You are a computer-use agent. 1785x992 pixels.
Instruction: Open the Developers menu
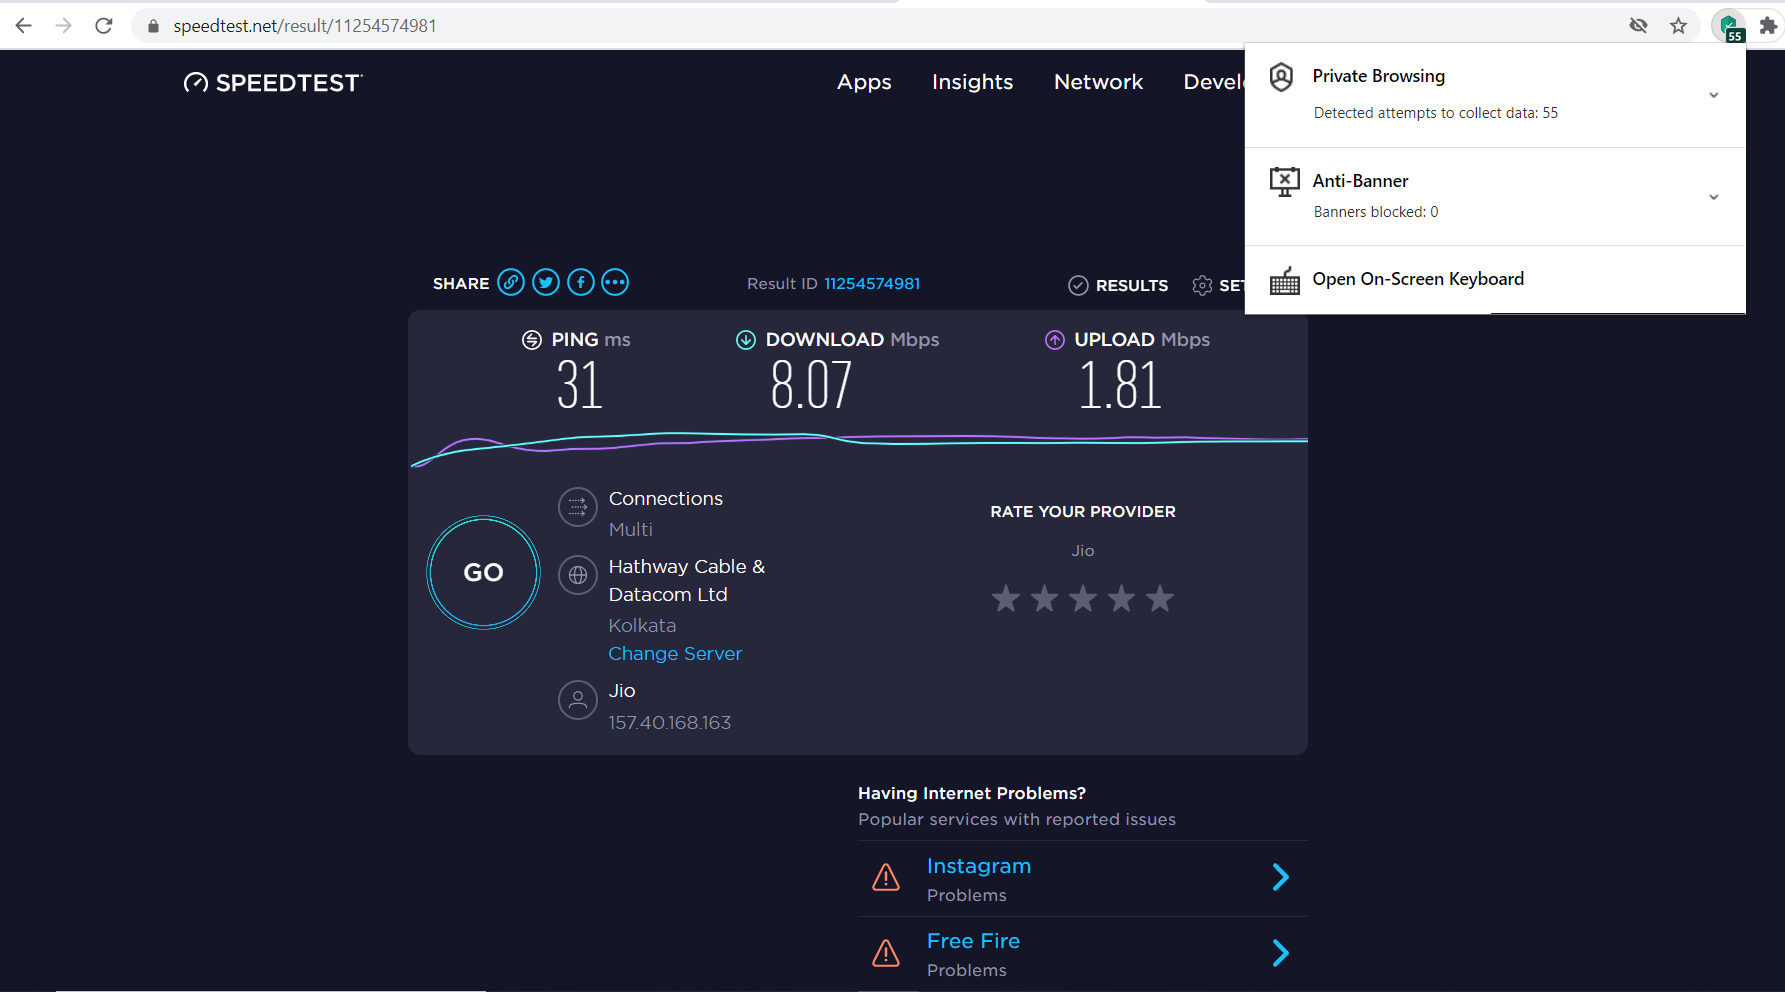click(x=1214, y=82)
